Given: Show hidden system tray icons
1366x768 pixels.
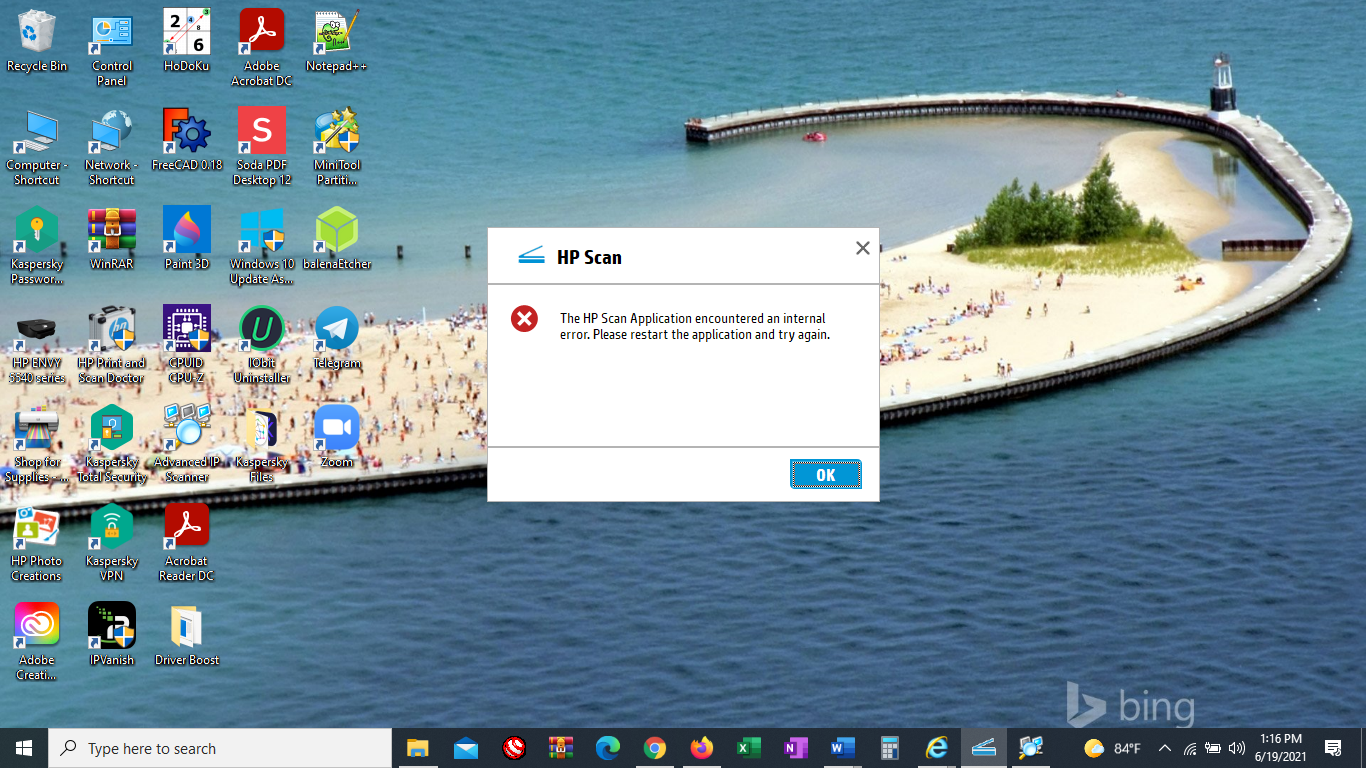Looking at the screenshot, I should [x=1164, y=748].
